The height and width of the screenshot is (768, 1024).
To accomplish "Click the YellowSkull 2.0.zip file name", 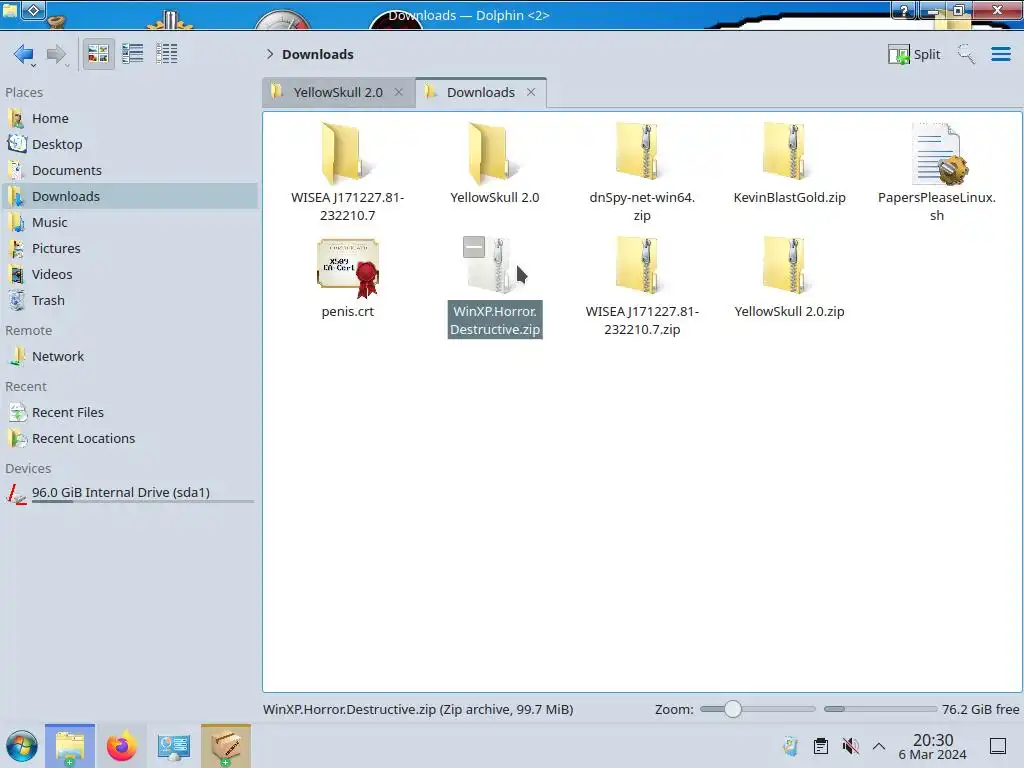I will click(789, 312).
